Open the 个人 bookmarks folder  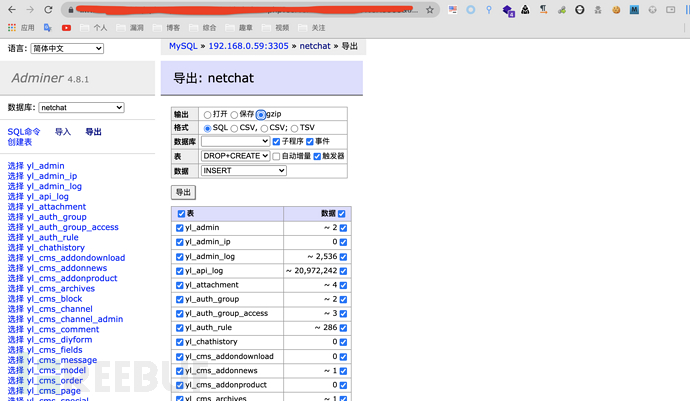[x=93, y=28]
